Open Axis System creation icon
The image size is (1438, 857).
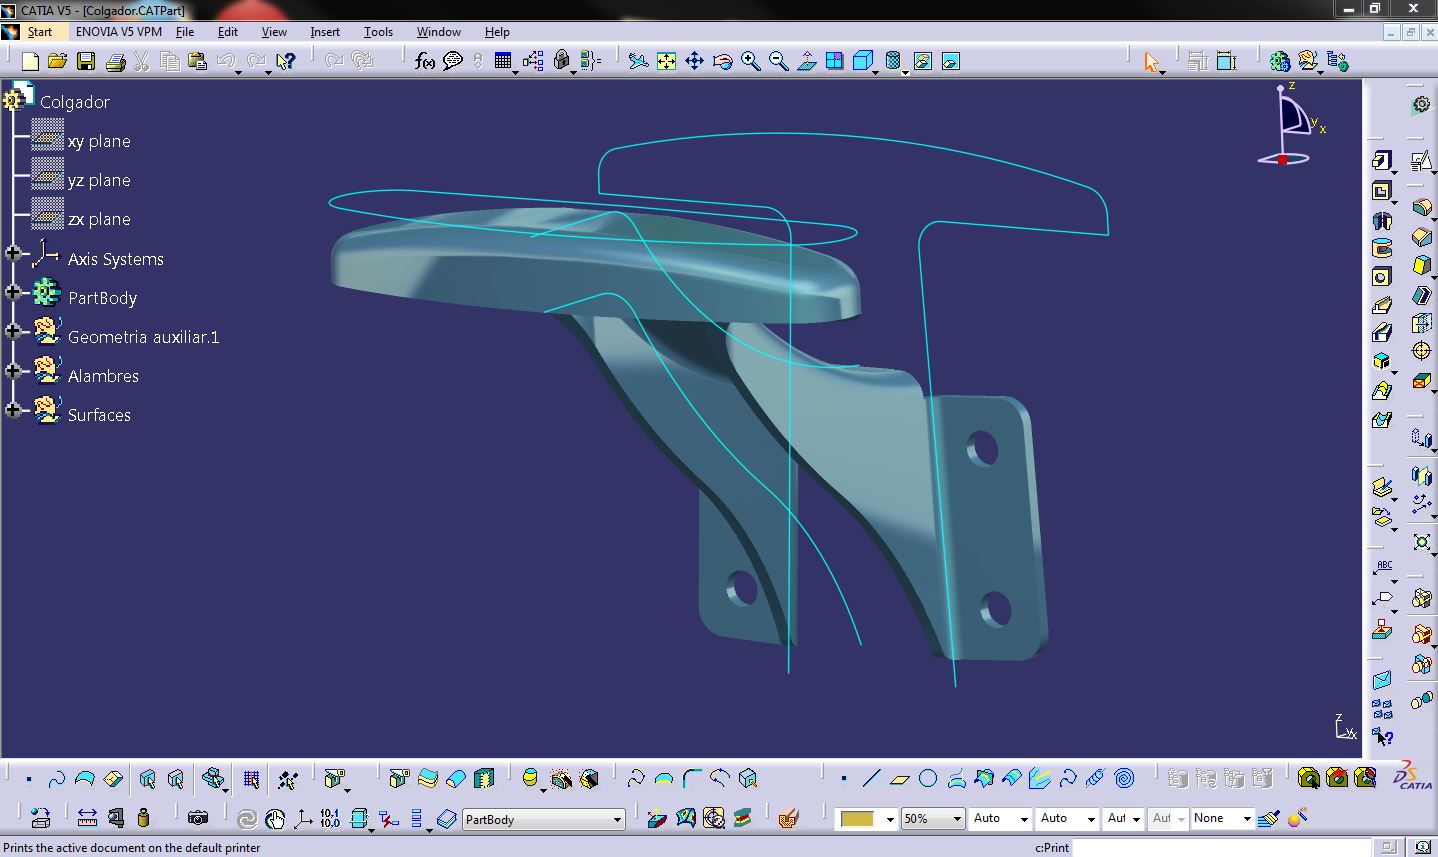302,818
